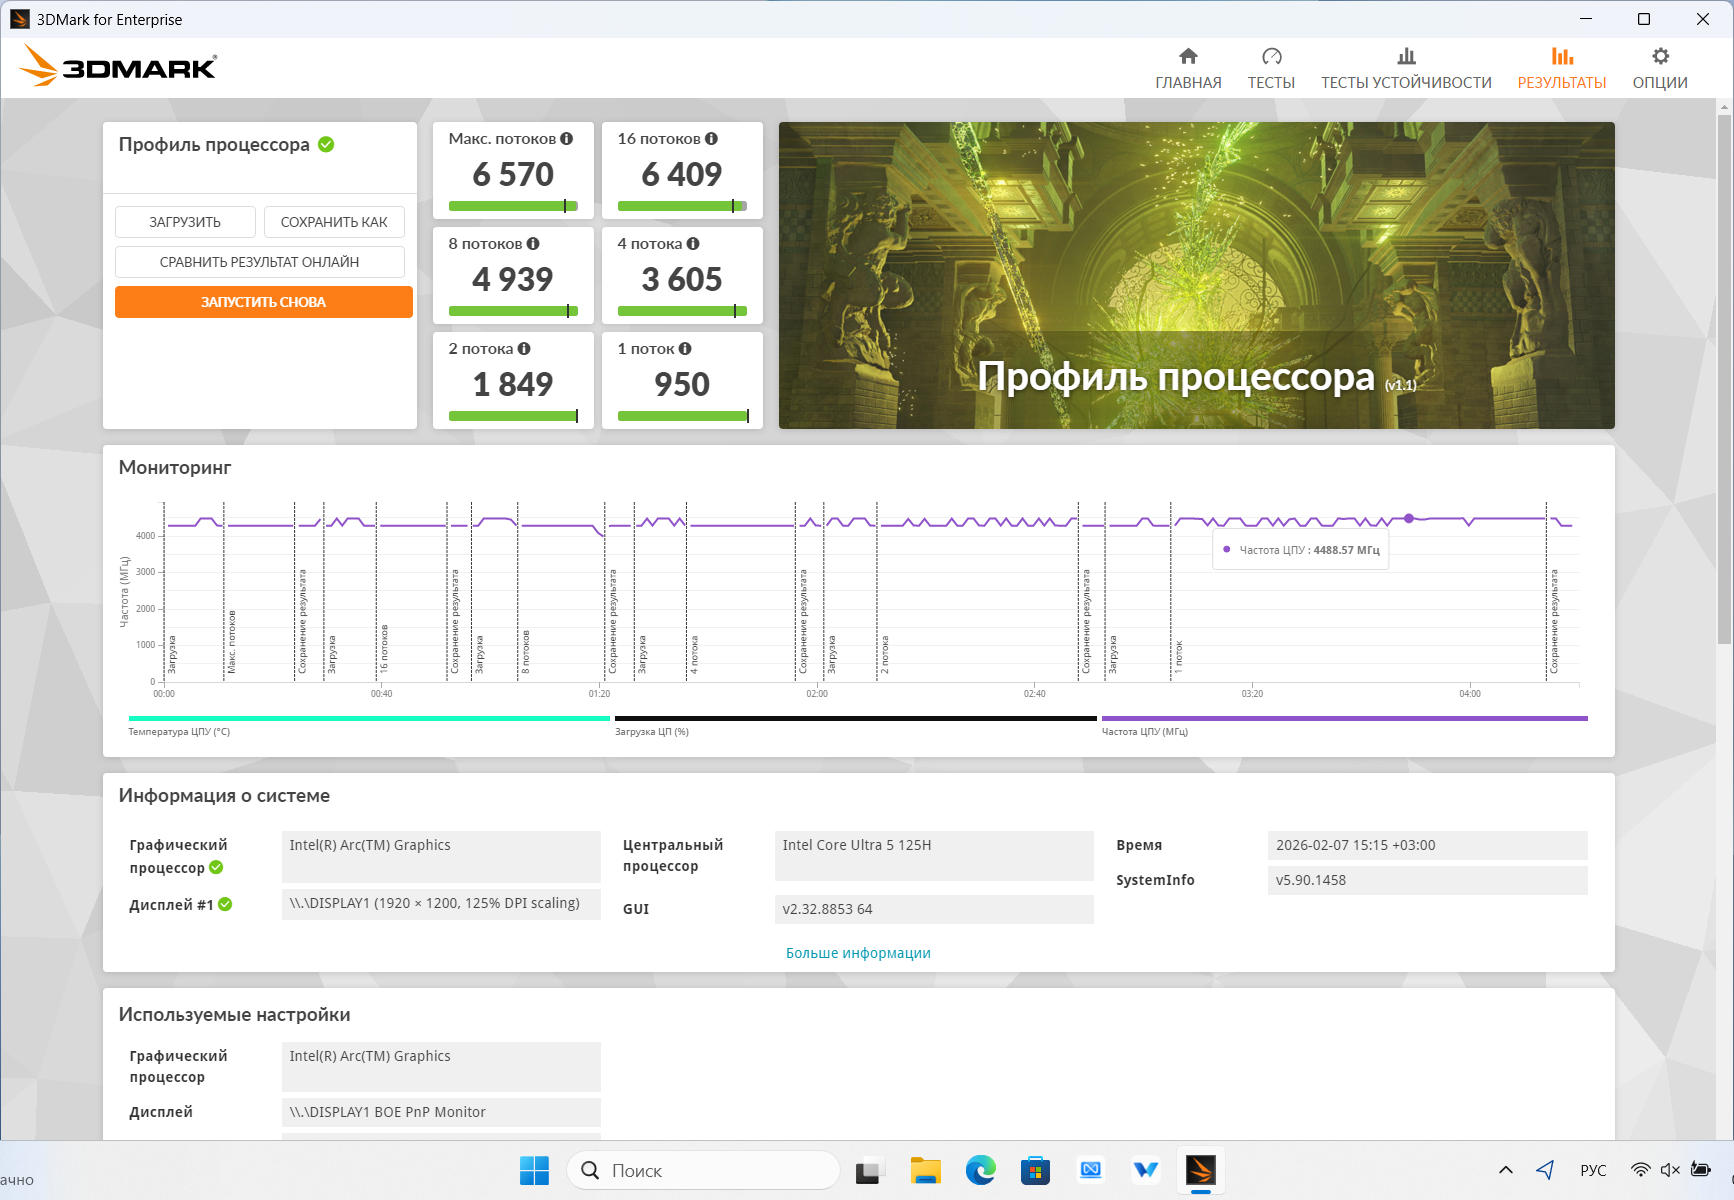Screen dimensions: 1734x1200
Task: Open the ТЕСТЫ УСТОЙЧИВОСТИ tab
Action: pos(1405,68)
